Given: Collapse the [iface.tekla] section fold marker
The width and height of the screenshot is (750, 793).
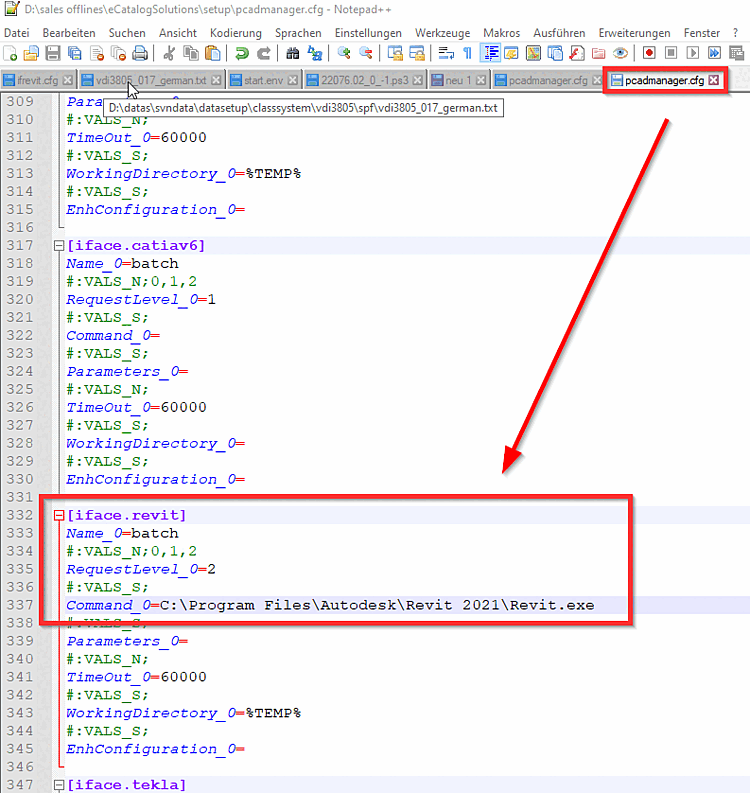Looking at the screenshot, I should pos(59,785).
